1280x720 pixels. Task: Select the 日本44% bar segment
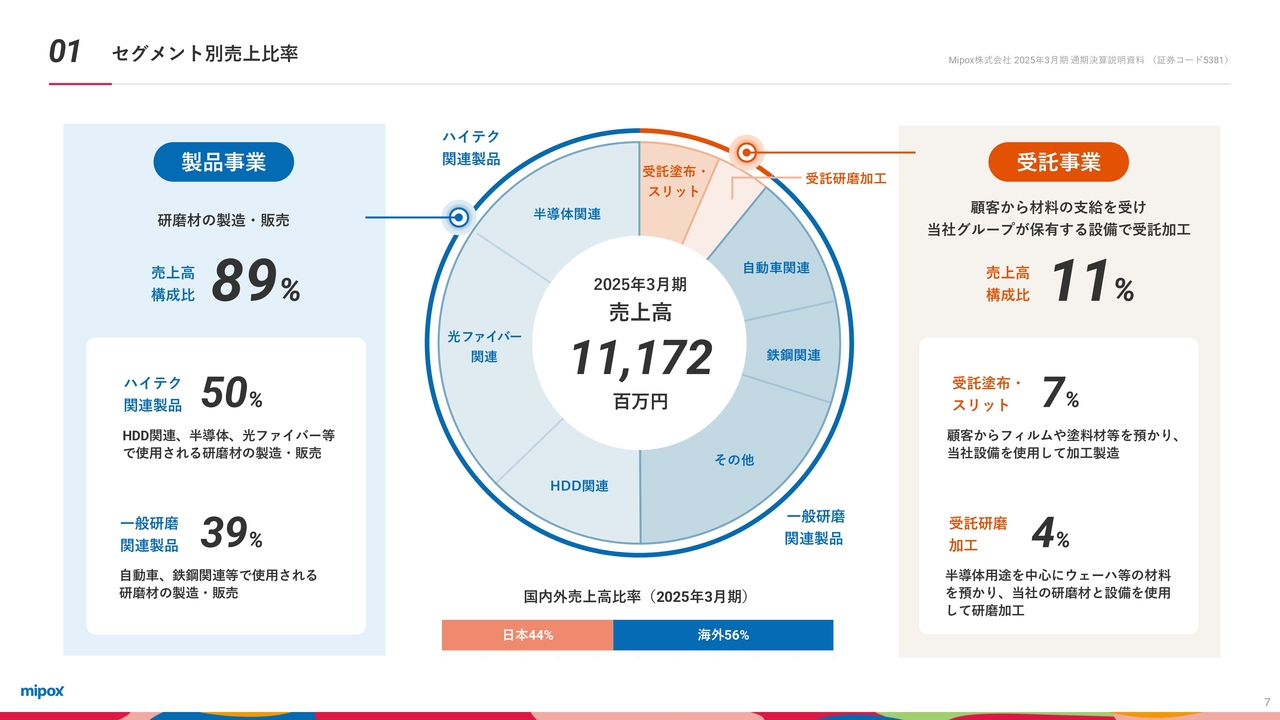[x=527, y=635]
